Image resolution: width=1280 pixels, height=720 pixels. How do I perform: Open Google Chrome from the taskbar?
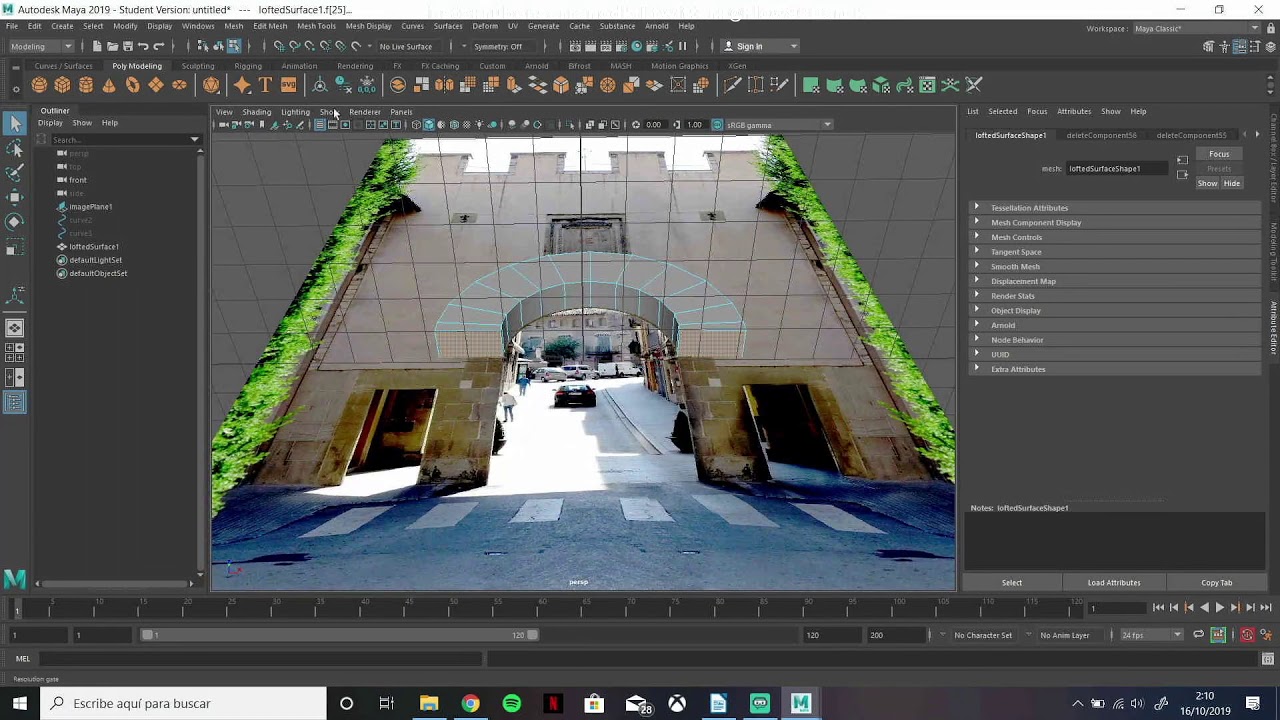click(x=470, y=704)
